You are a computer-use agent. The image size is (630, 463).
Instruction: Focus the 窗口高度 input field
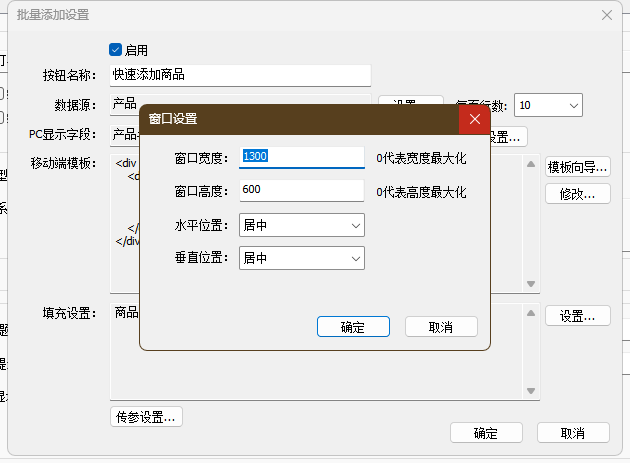pyautogui.click(x=301, y=191)
